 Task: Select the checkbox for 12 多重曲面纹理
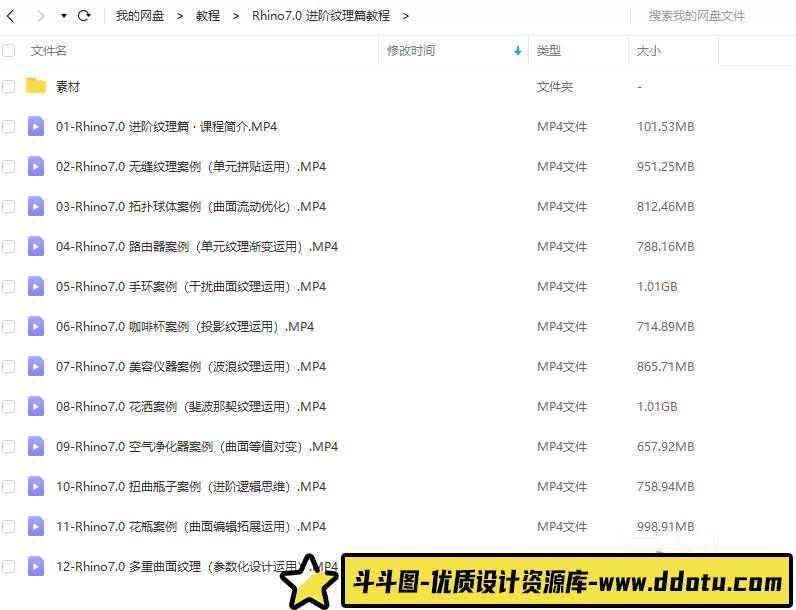9,566
